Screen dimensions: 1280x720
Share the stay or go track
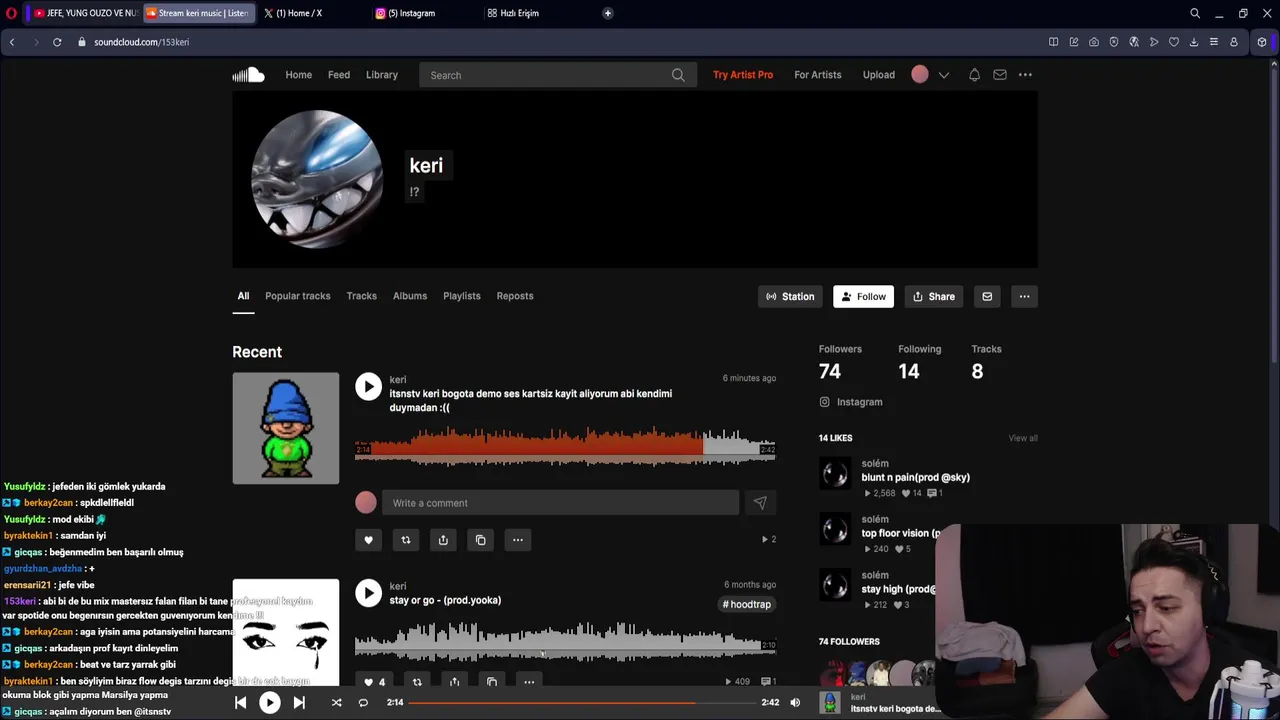[x=454, y=682]
